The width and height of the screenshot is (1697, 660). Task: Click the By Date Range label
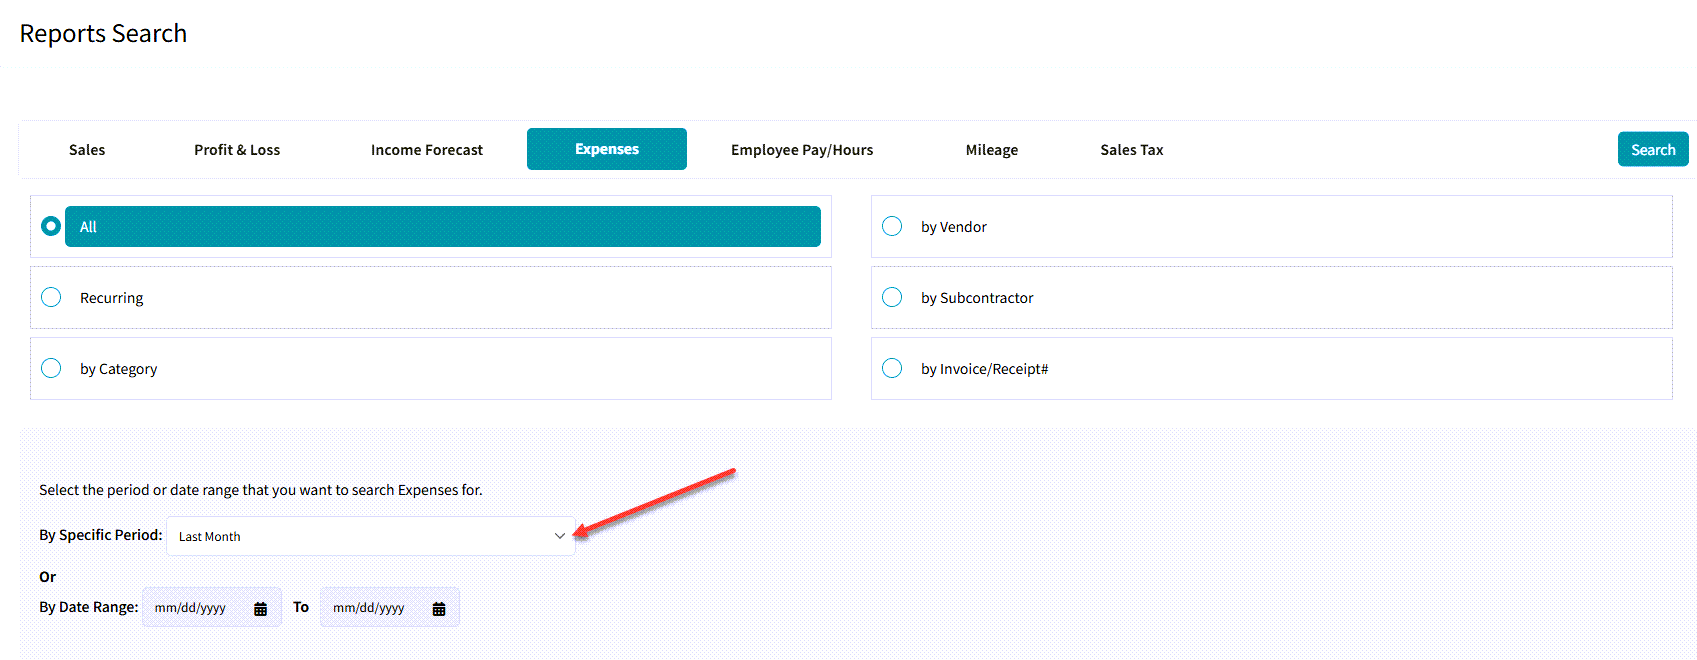click(x=89, y=607)
